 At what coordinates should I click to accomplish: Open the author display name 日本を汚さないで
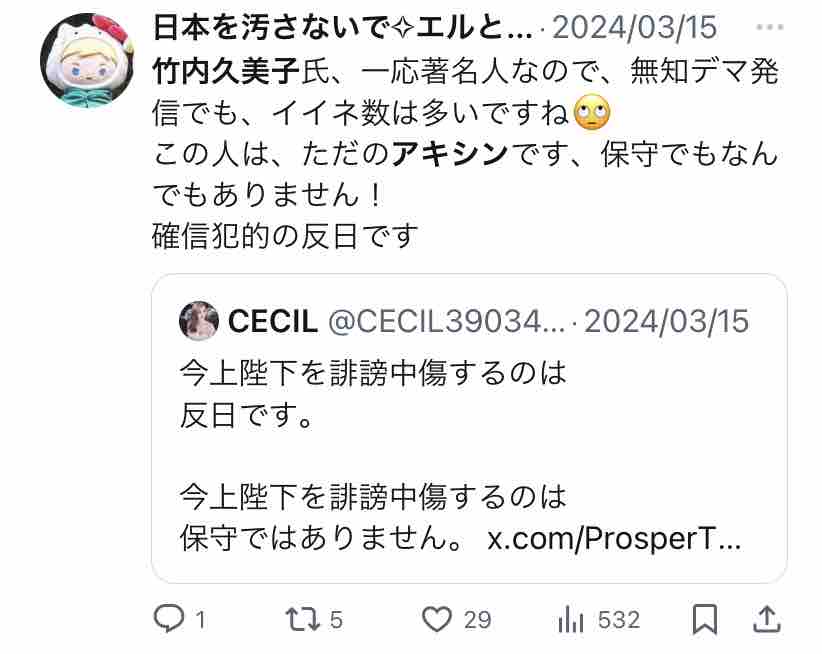[343, 28]
